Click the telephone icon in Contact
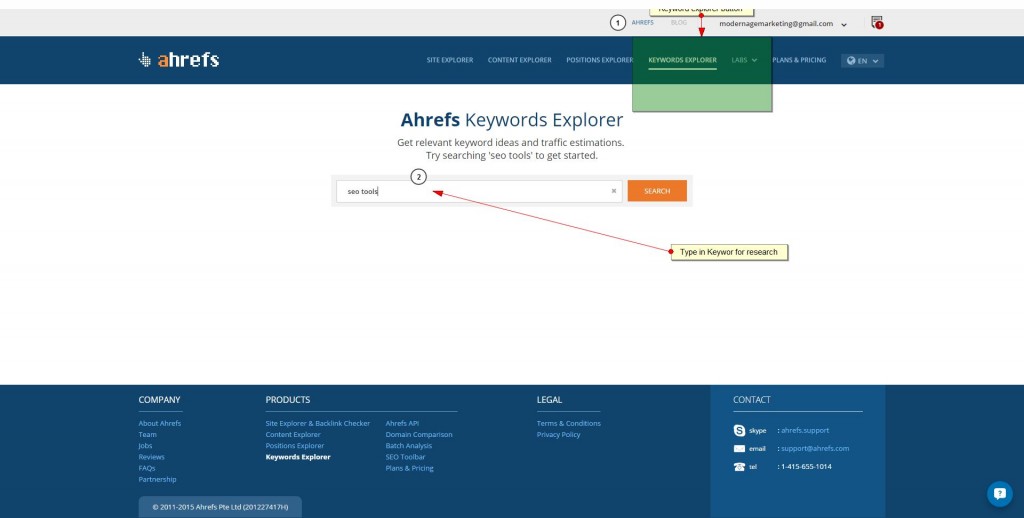 tap(739, 466)
